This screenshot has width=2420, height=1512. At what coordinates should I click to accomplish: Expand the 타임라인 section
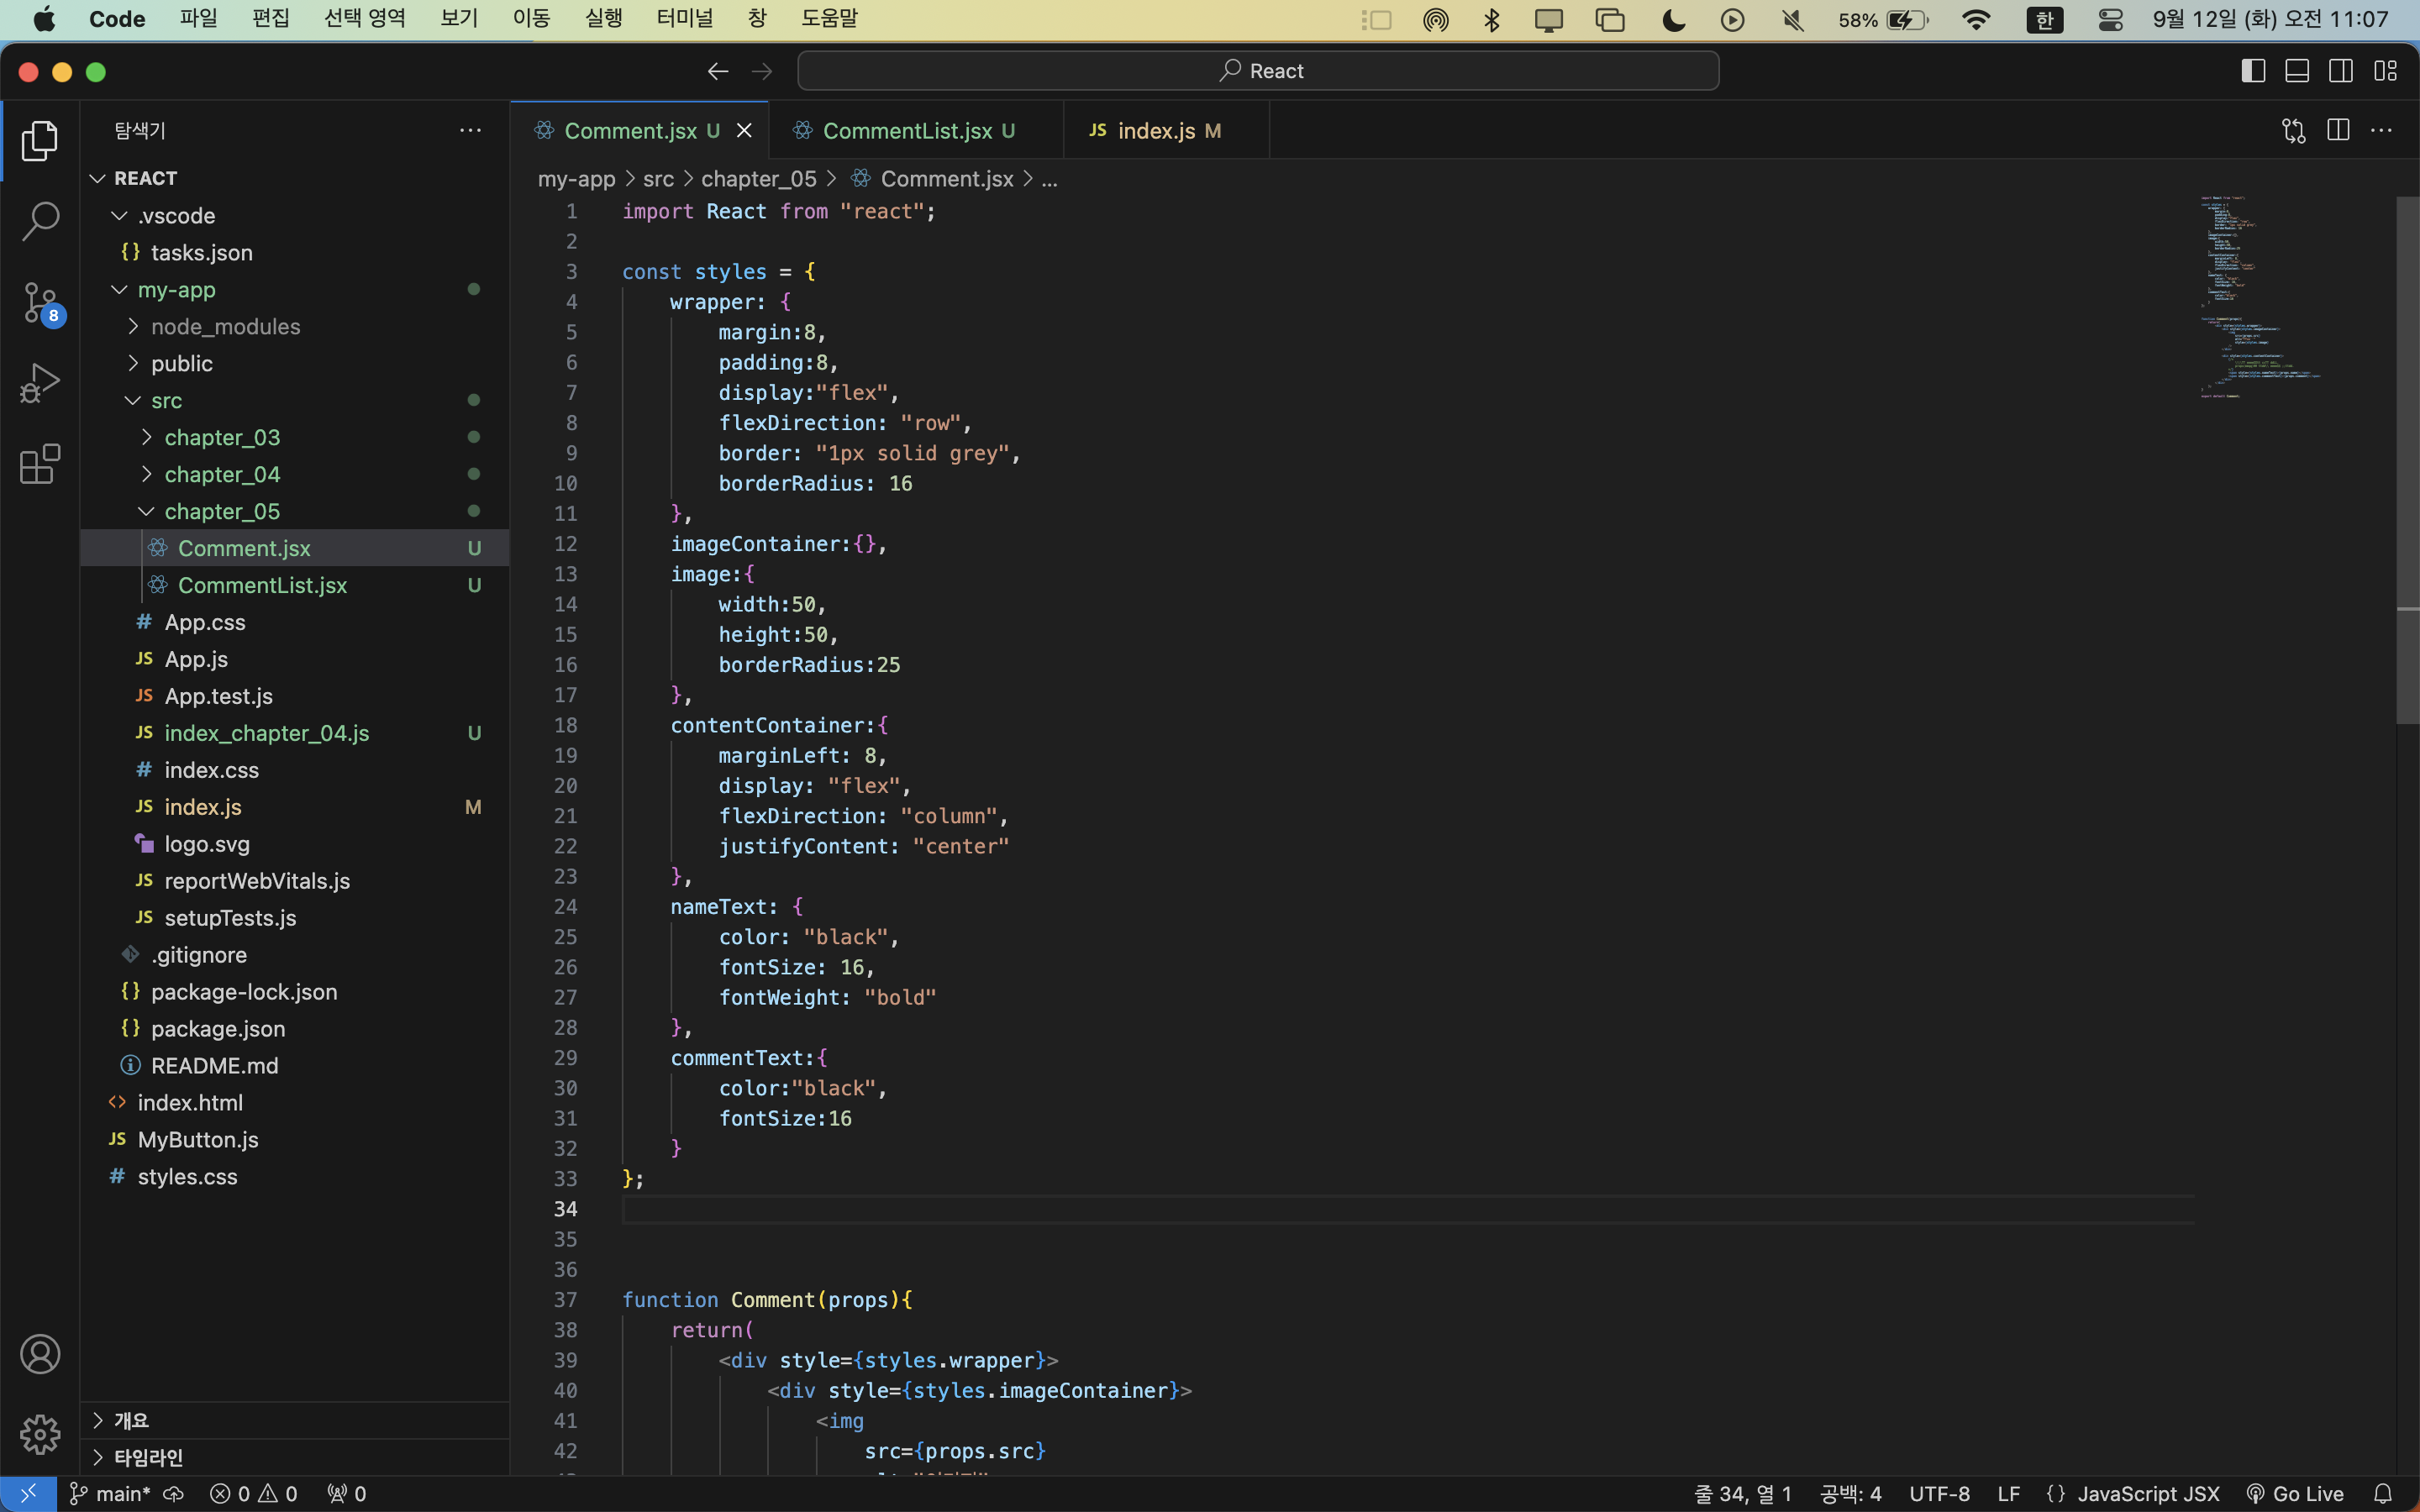coord(148,1457)
